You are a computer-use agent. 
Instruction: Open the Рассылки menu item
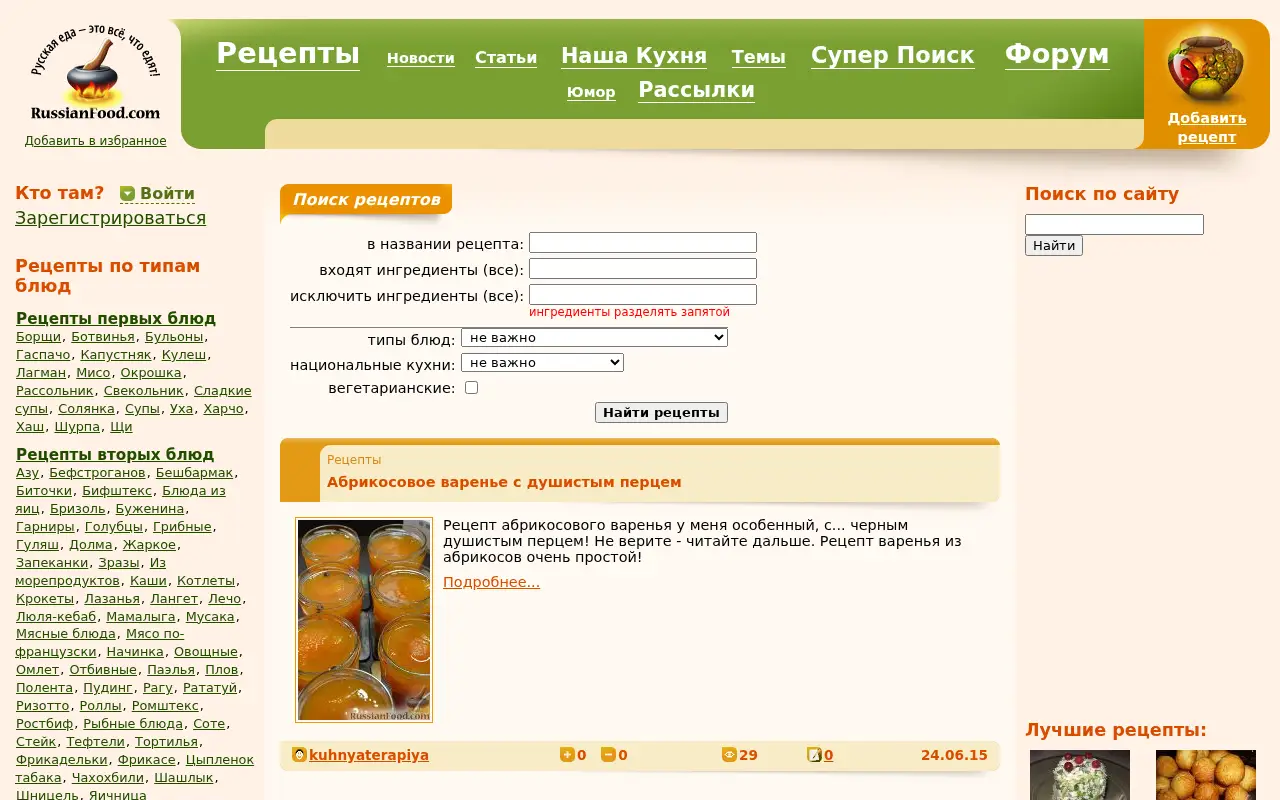tap(696, 90)
